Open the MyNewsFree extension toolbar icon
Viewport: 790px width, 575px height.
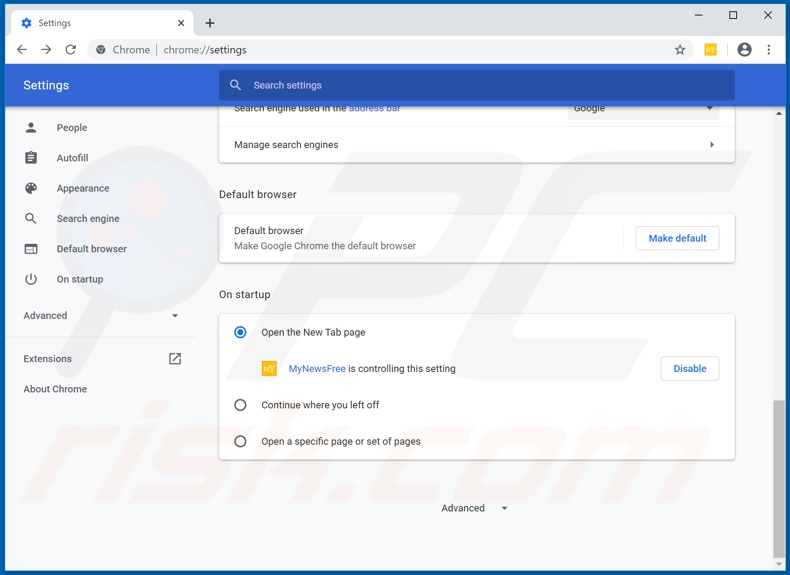[711, 50]
